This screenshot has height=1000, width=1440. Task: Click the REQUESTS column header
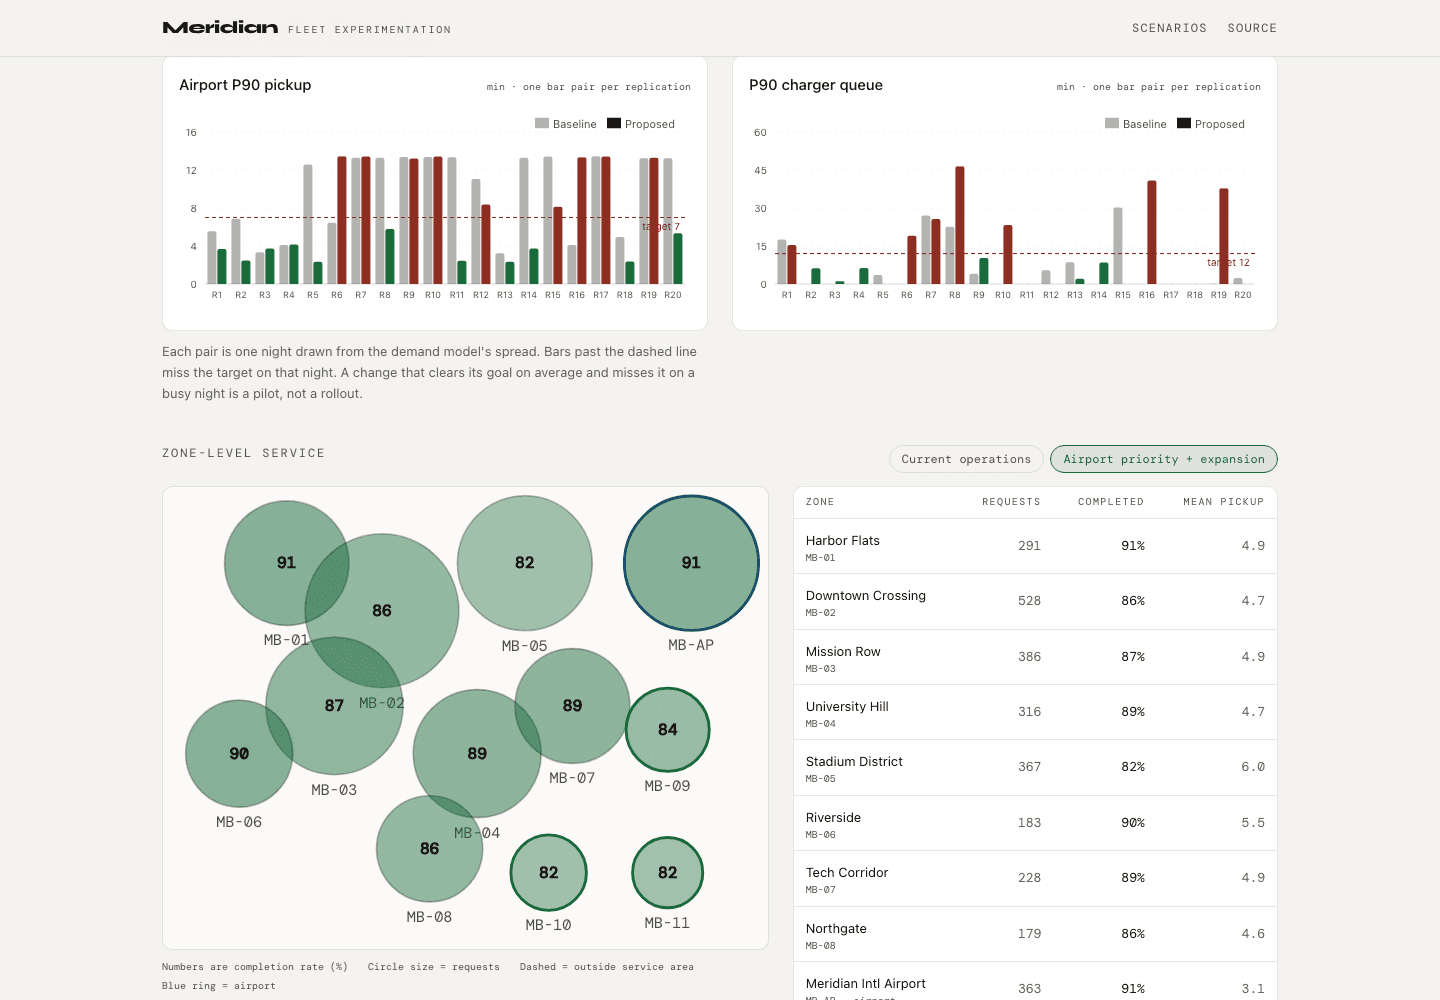(x=1011, y=502)
